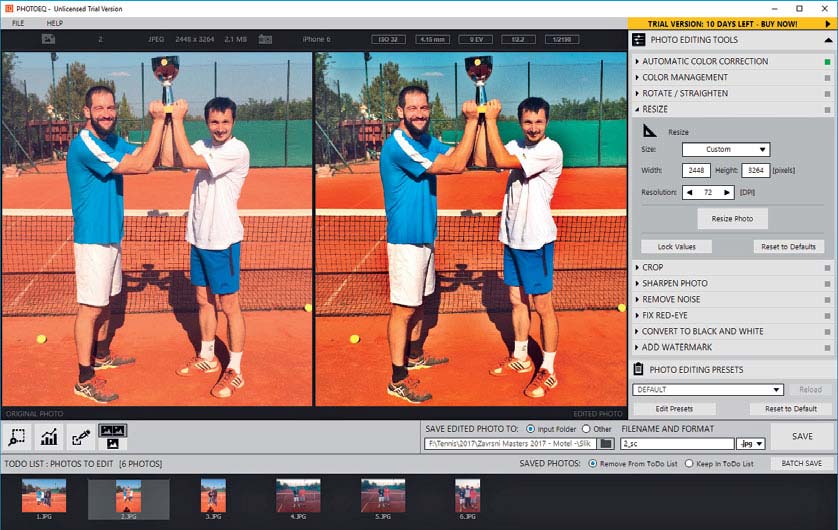Click the resize triangle ruler icon
Viewport: 838px width, 530px height.
tap(649, 130)
